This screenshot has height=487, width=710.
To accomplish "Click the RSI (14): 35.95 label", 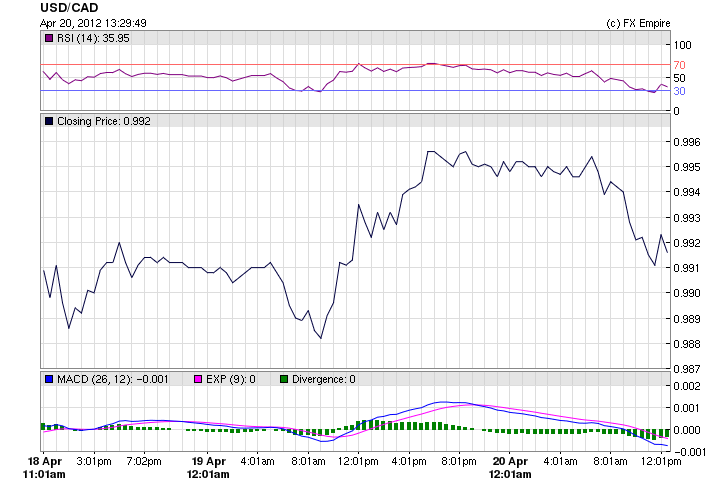I will [93, 38].
